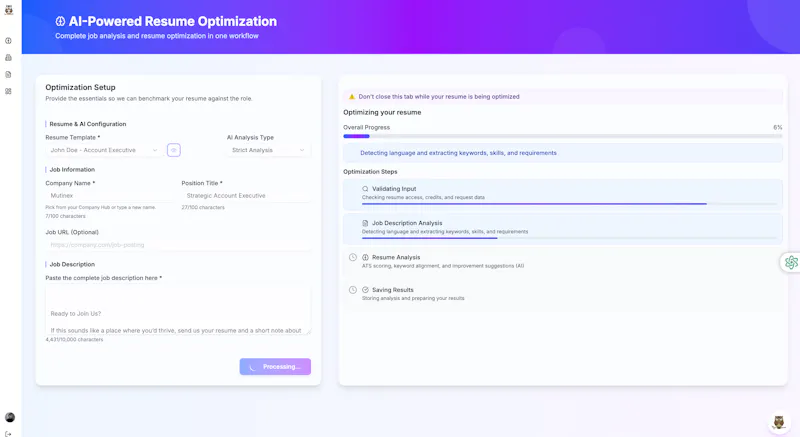The height and width of the screenshot is (437, 800).
Task: Click the Overall Progress bar
Action: pyautogui.click(x=562, y=136)
